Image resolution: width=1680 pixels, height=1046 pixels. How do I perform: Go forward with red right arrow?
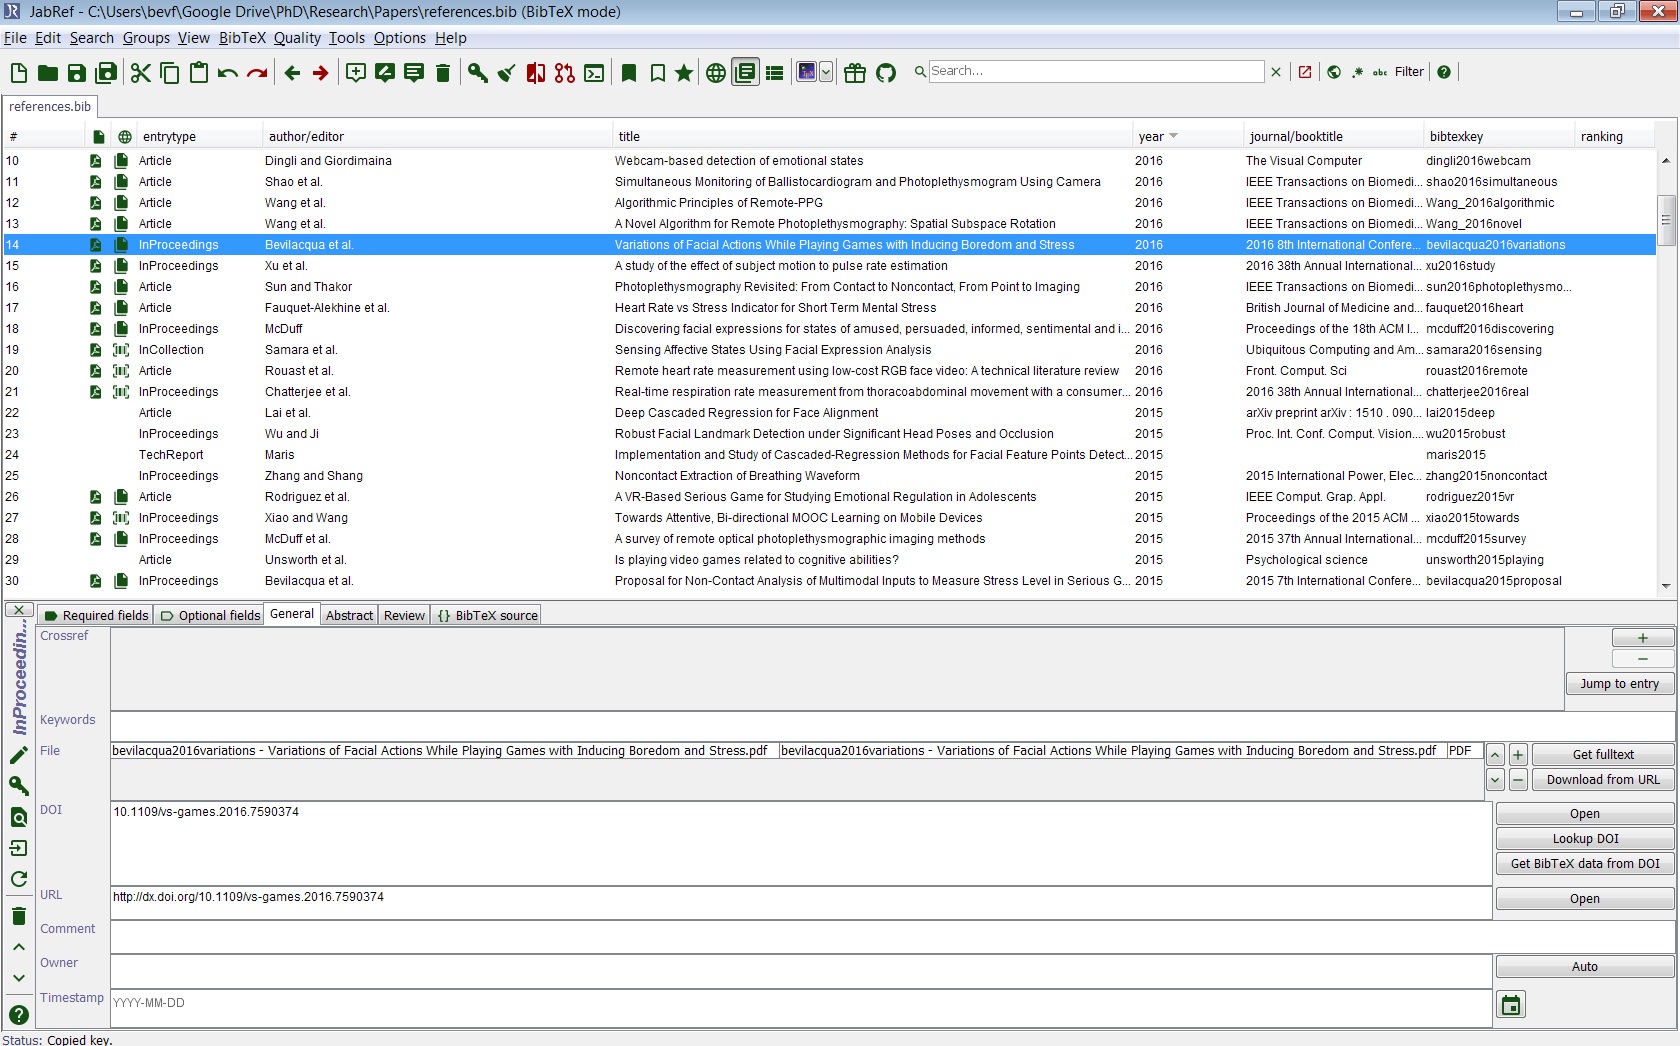pos(320,73)
